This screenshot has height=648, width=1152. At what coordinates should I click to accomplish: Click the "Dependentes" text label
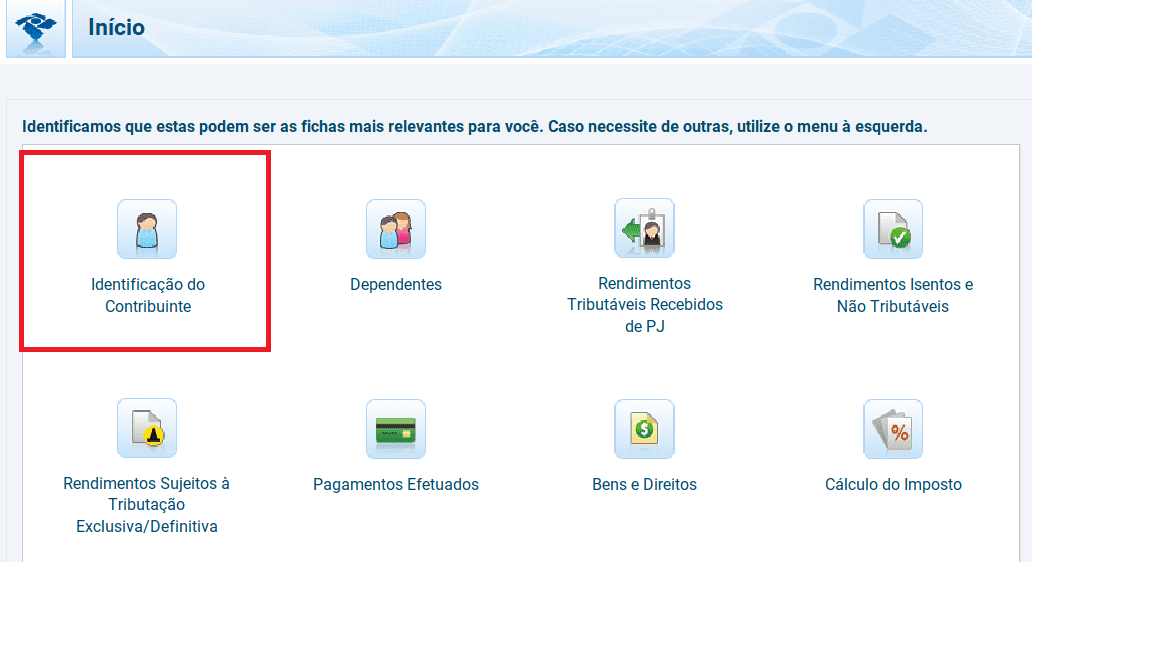(x=396, y=285)
